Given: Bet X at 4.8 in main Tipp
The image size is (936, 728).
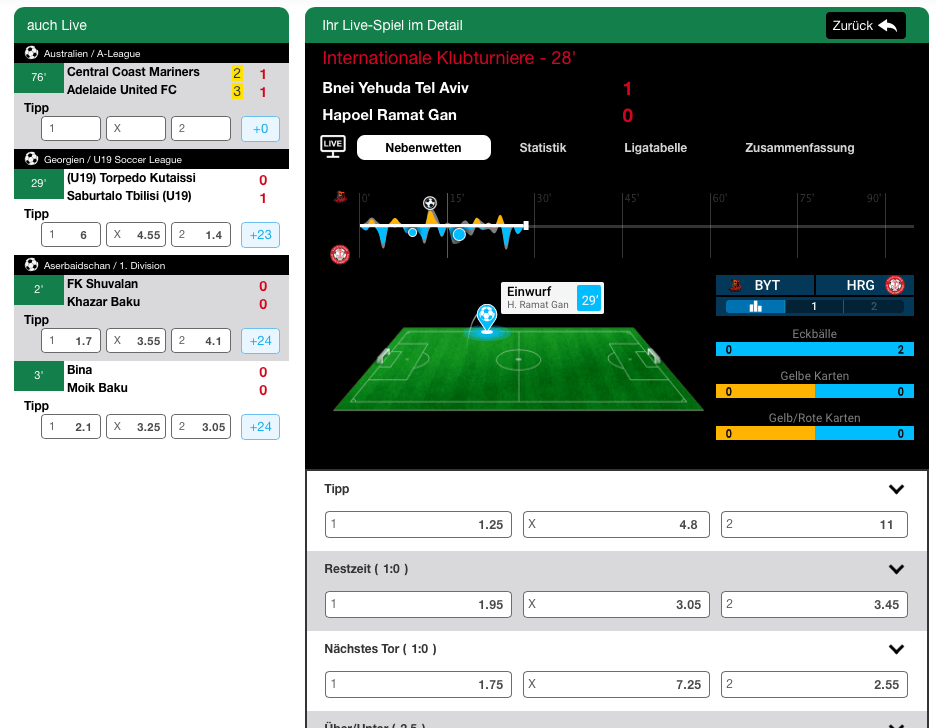Looking at the screenshot, I should coord(616,525).
